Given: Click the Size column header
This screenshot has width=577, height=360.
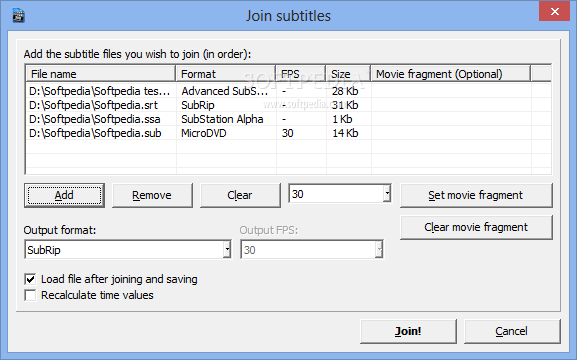Looking at the screenshot, I should click(348, 74).
